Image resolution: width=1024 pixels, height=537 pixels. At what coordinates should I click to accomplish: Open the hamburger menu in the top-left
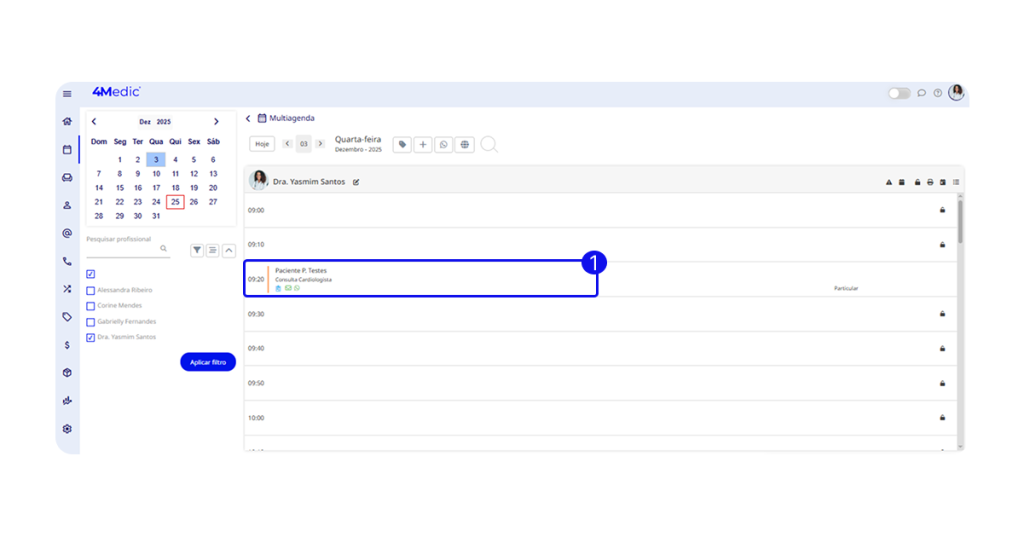coord(67,94)
